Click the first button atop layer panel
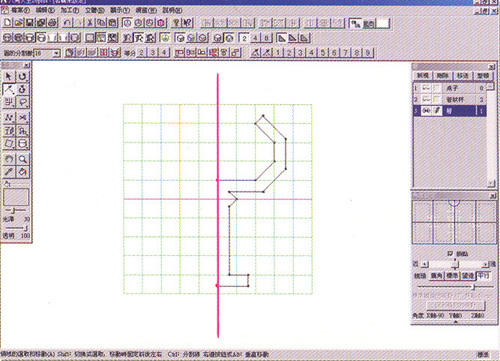This screenshot has height=361, width=500. (423, 76)
